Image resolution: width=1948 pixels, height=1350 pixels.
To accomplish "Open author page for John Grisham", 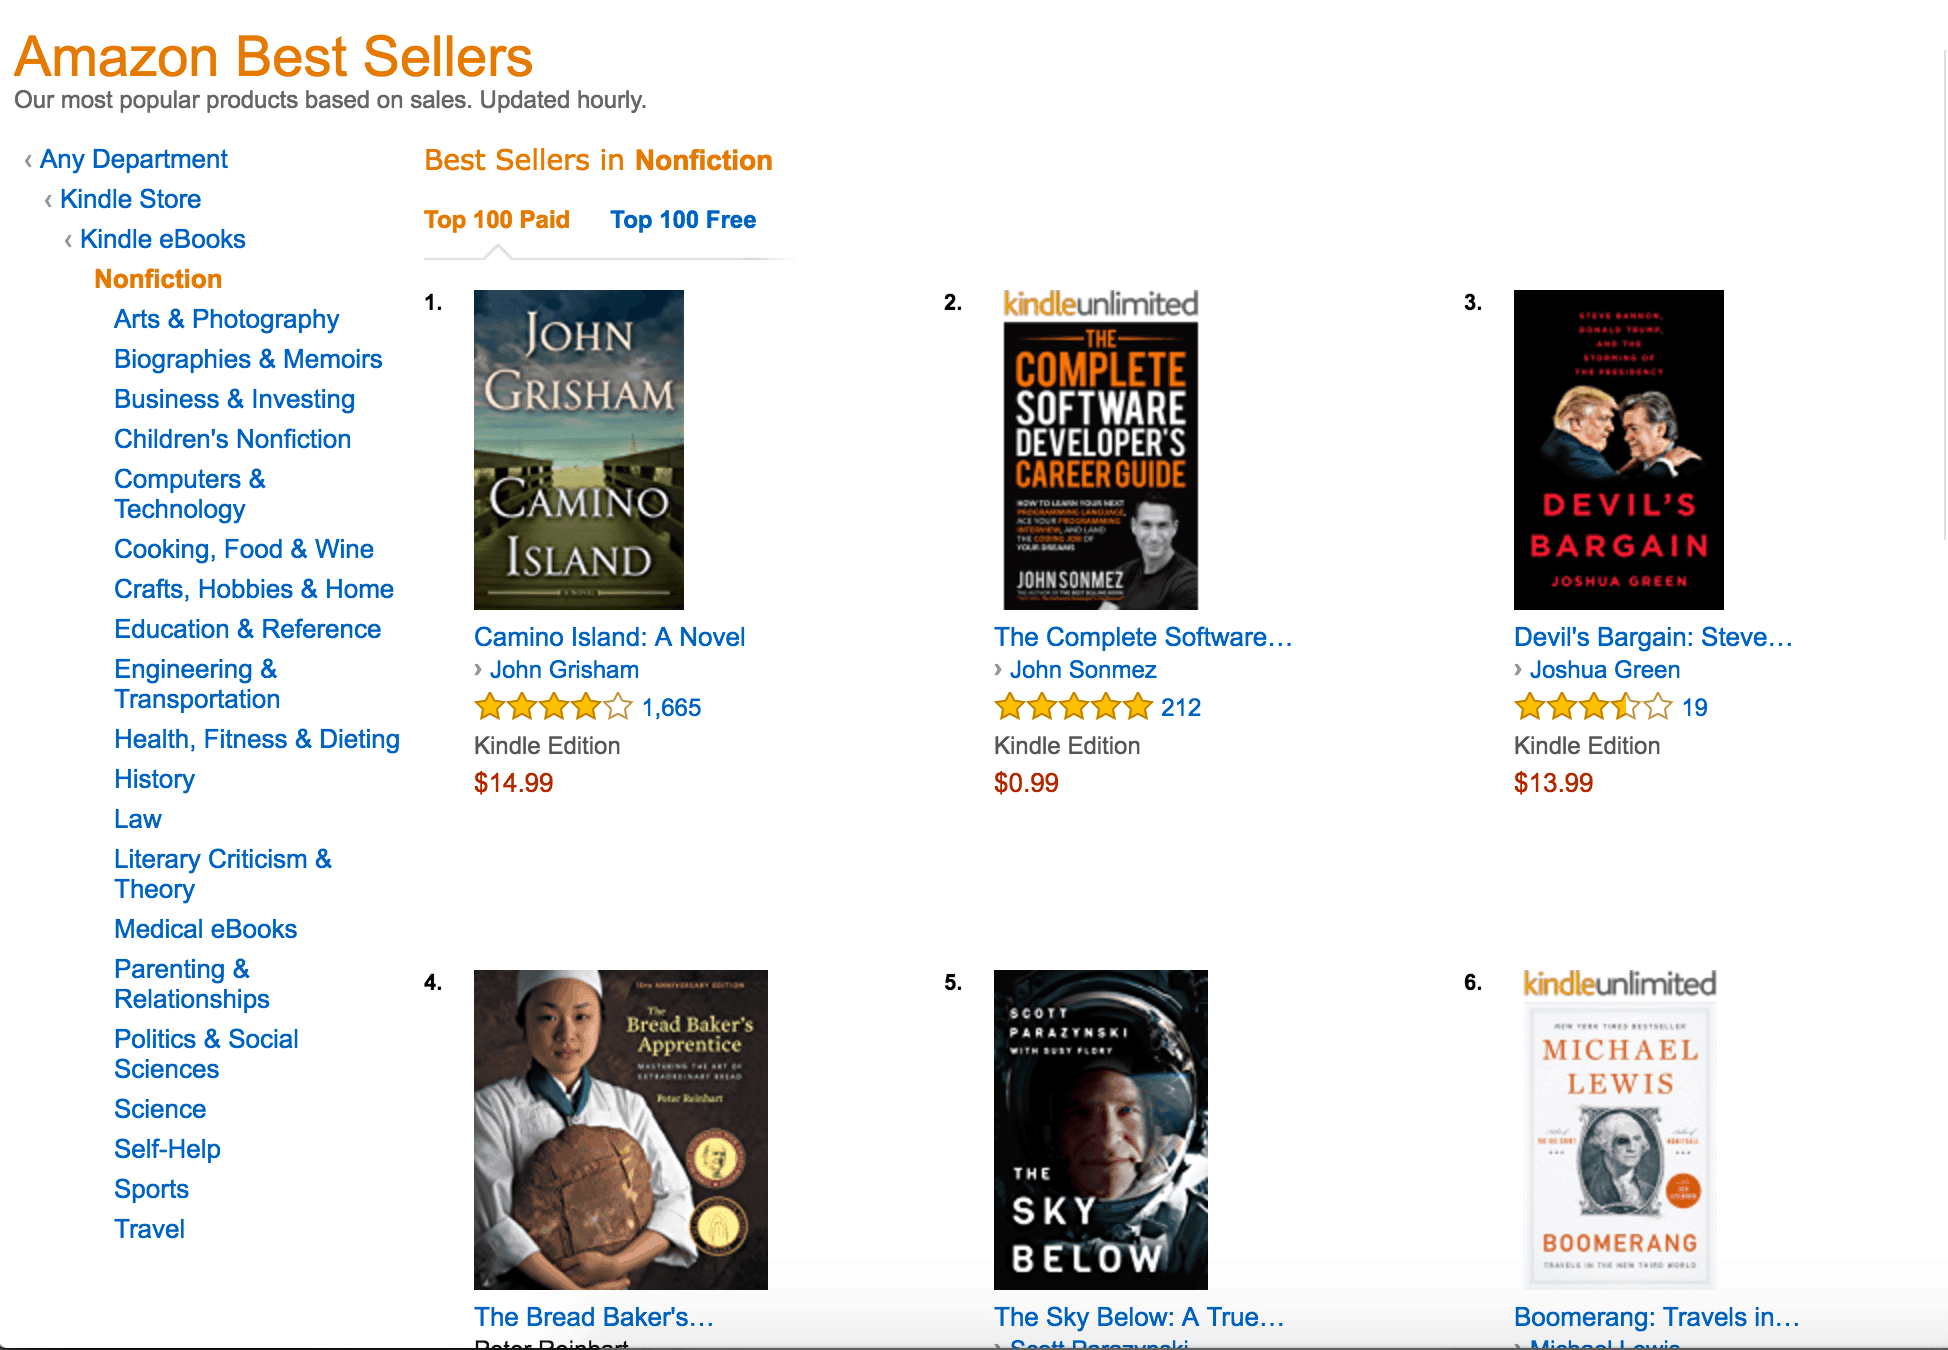I will [x=564, y=670].
